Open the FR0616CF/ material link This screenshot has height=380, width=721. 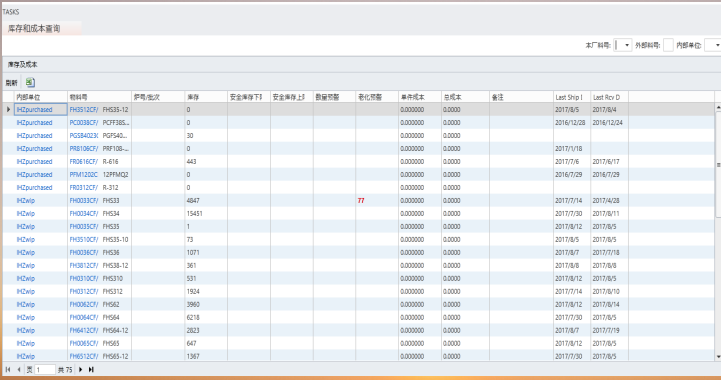pos(84,161)
